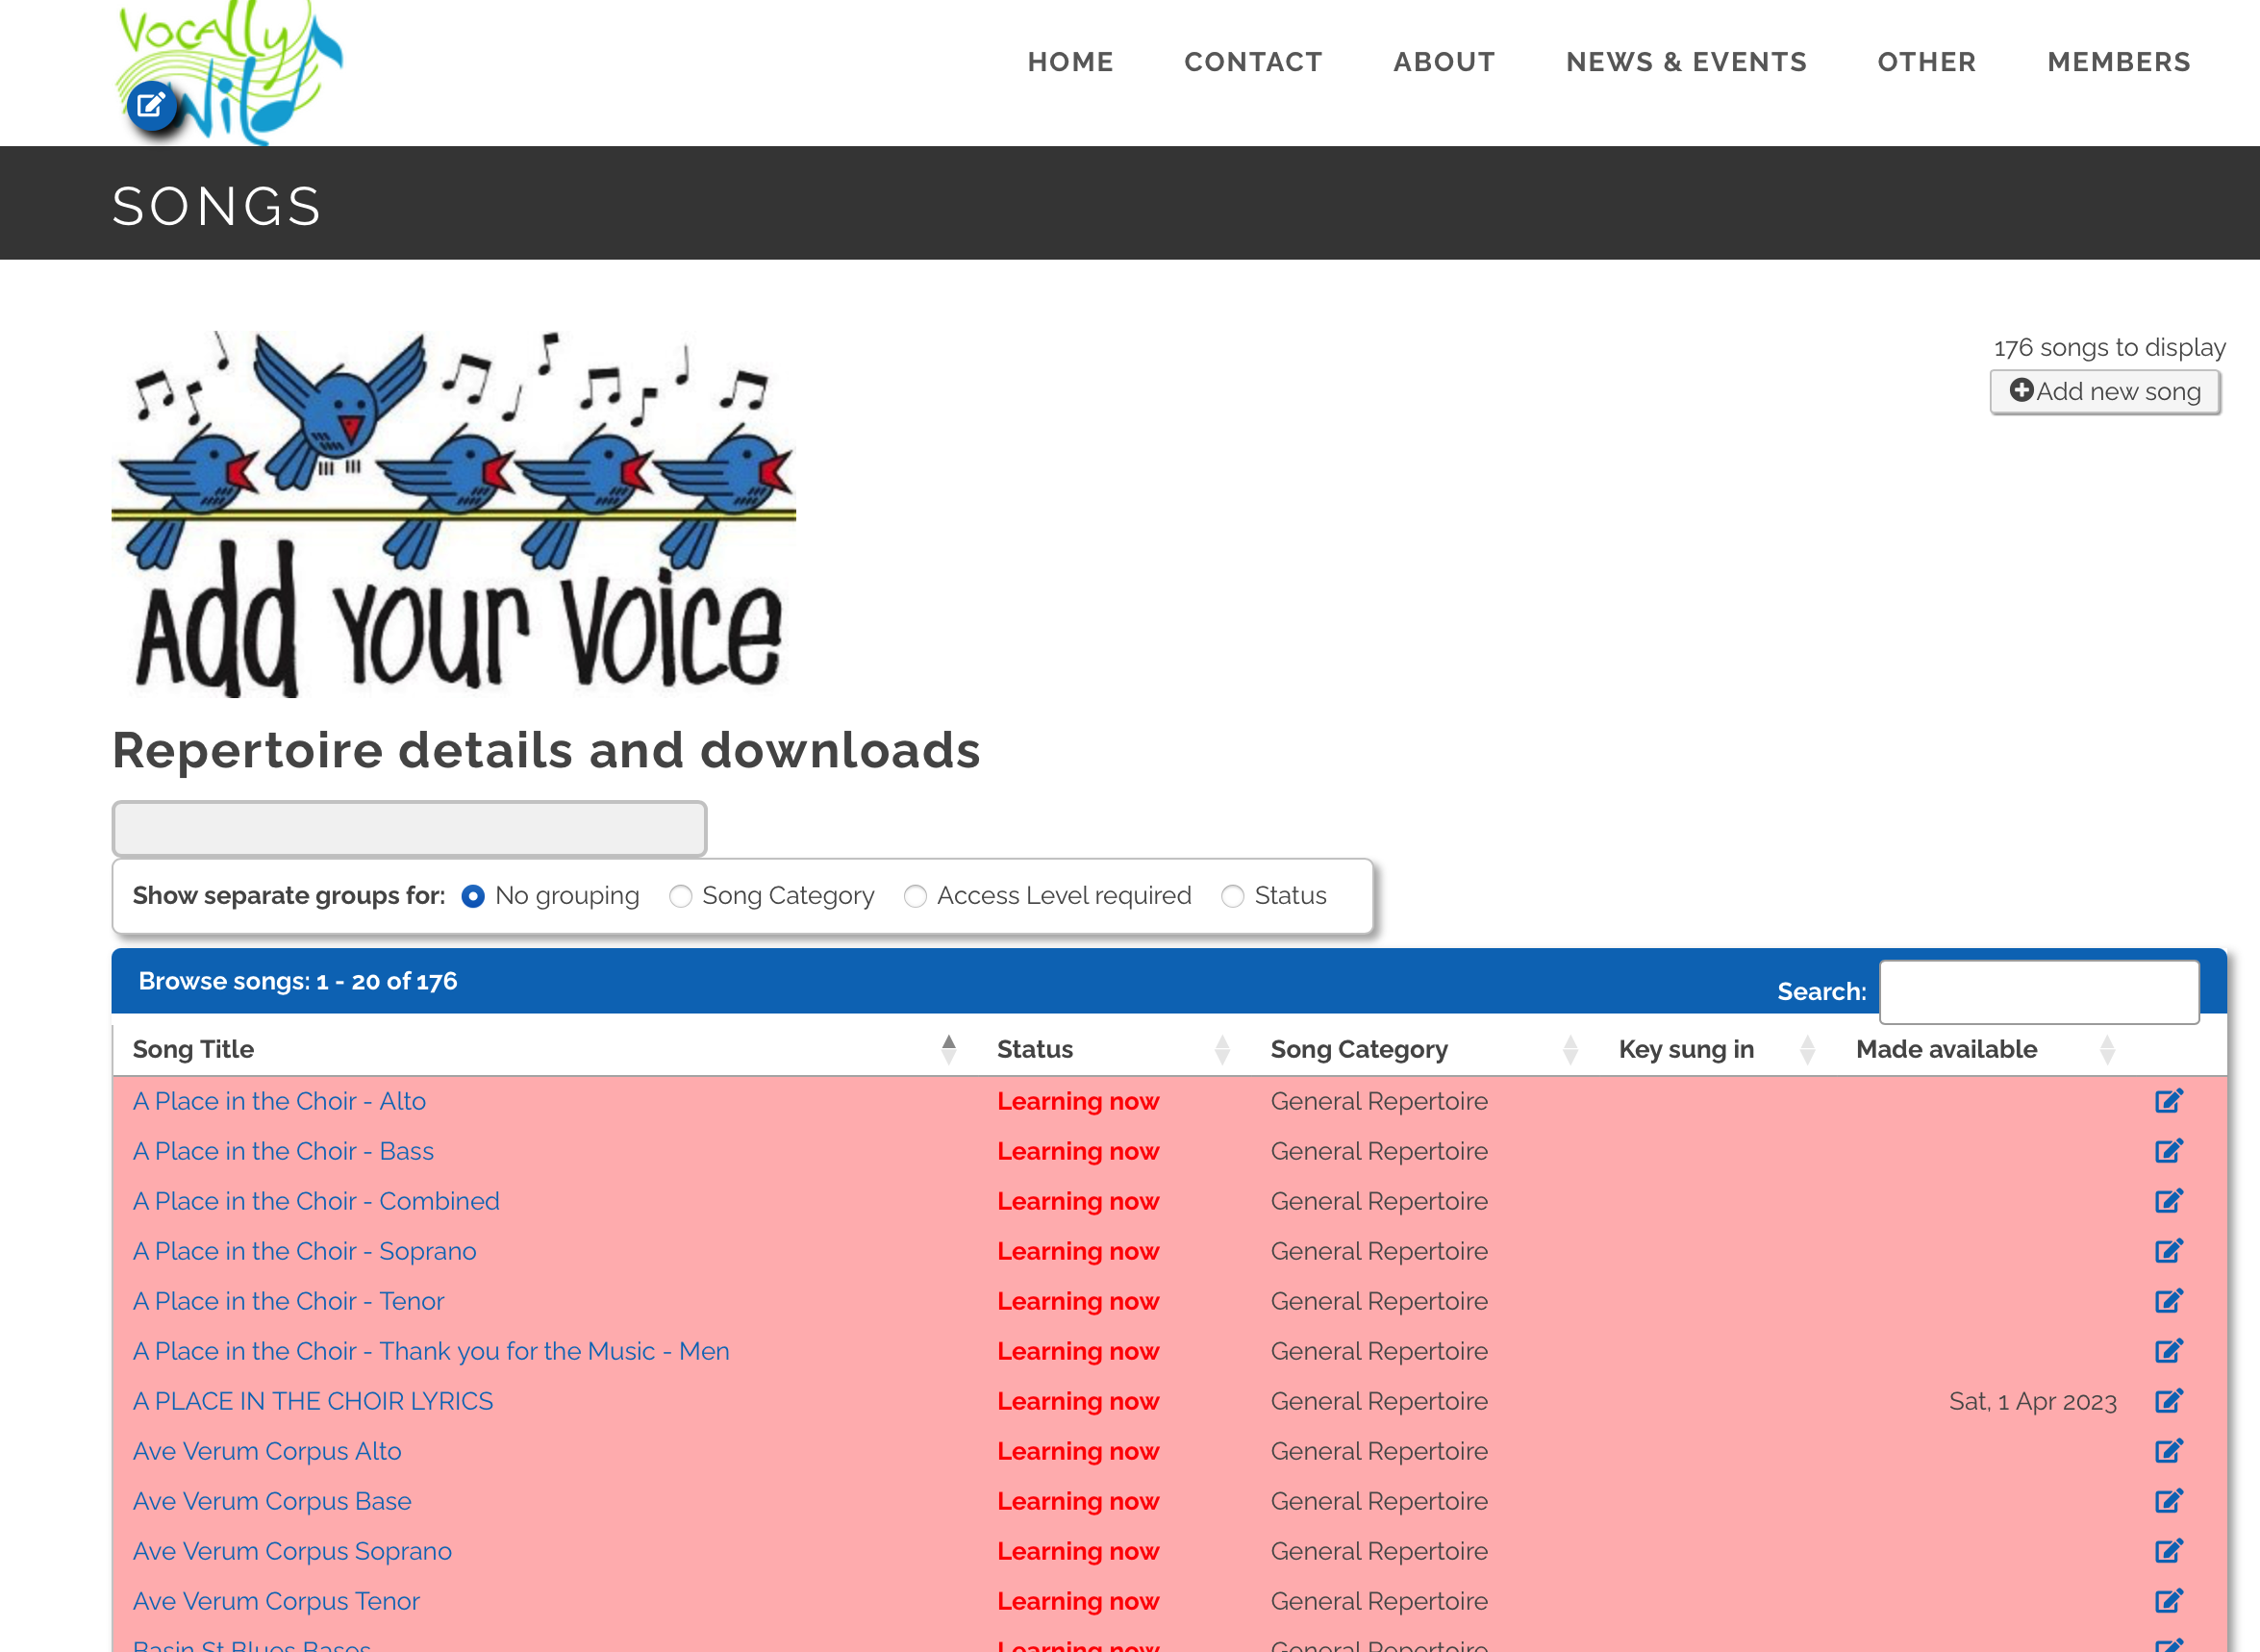Edit the song A Place in the Choir - Bass

click(2168, 1151)
